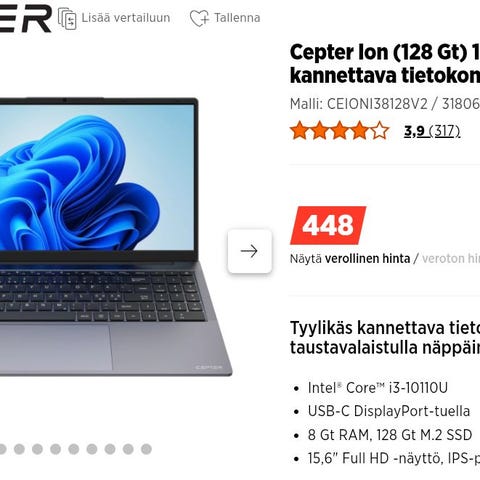Switch to verollinen hinta price view
Viewport: 480px width, 480px height.
tap(367, 259)
